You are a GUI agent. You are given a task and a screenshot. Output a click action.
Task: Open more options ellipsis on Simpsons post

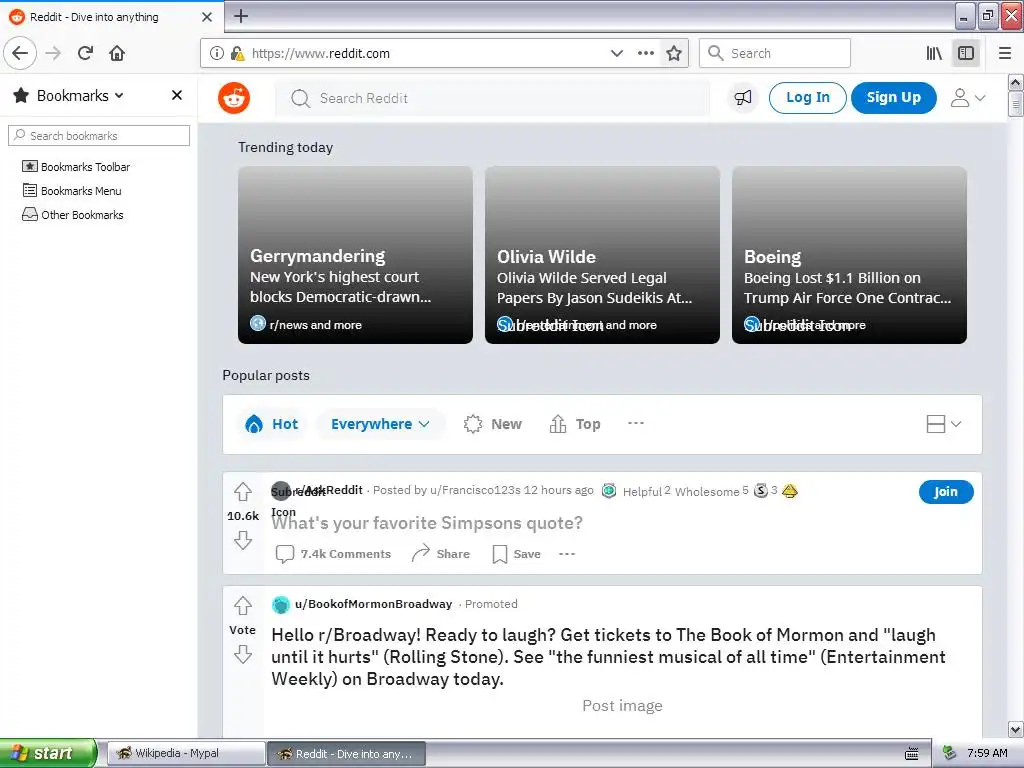point(567,554)
